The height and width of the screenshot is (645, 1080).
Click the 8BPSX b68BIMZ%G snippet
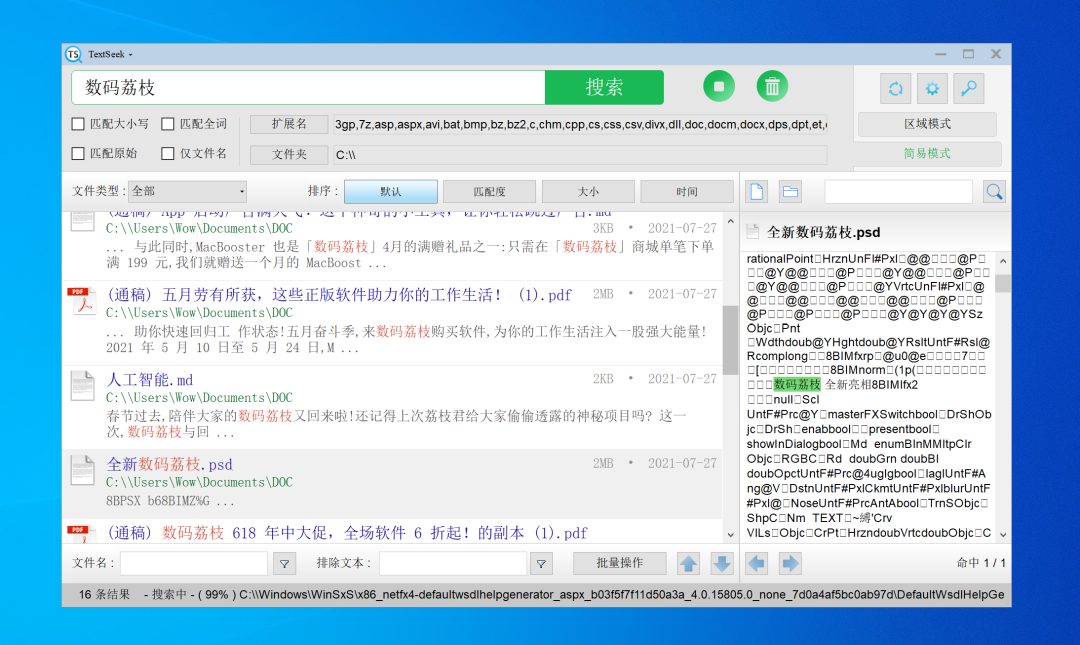click(170, 501)
